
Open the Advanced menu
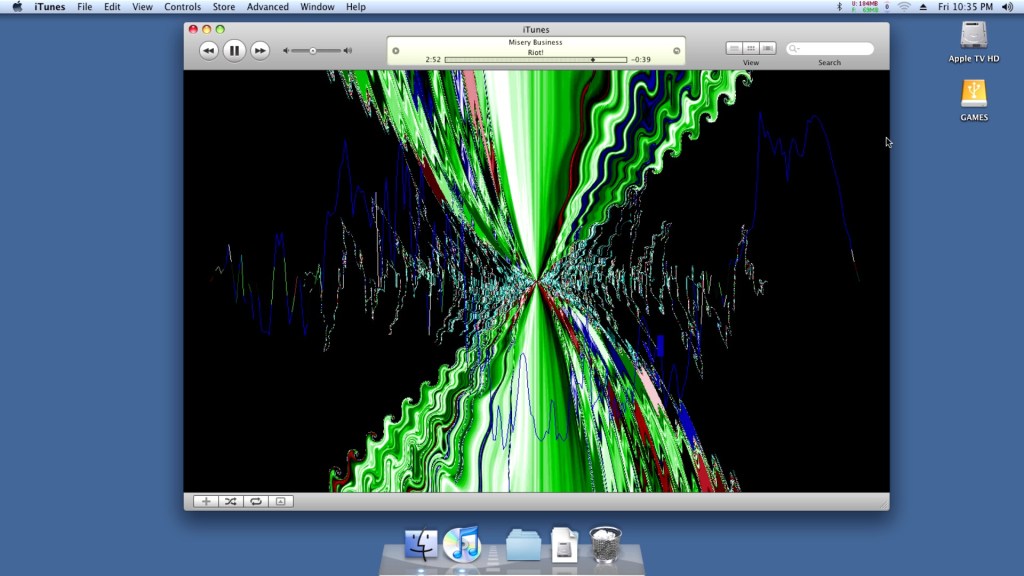click(267, 6)
